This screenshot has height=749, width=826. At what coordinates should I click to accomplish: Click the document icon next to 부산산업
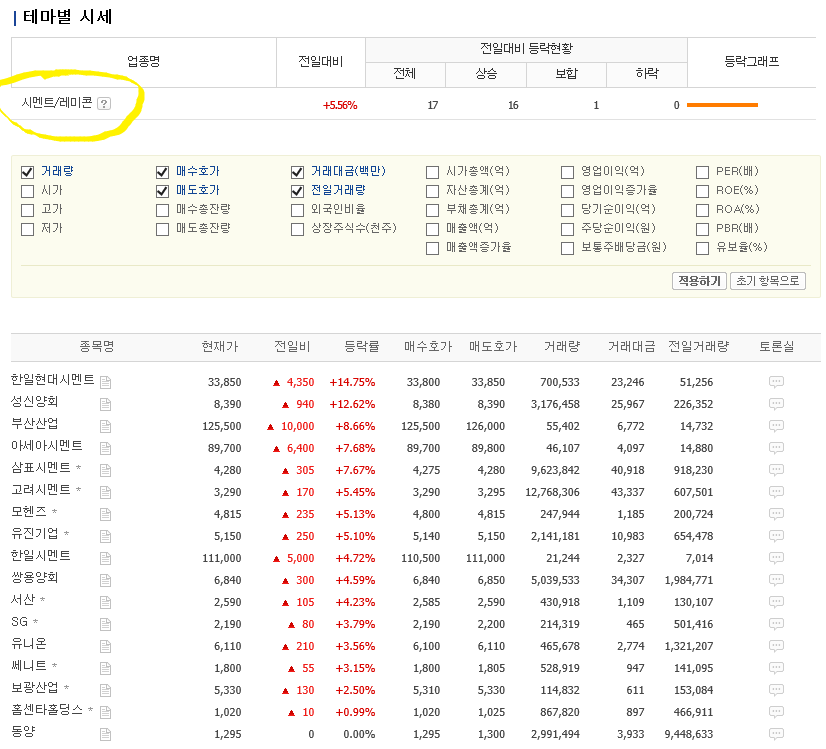pyautogui.click(x=105, y=426)
